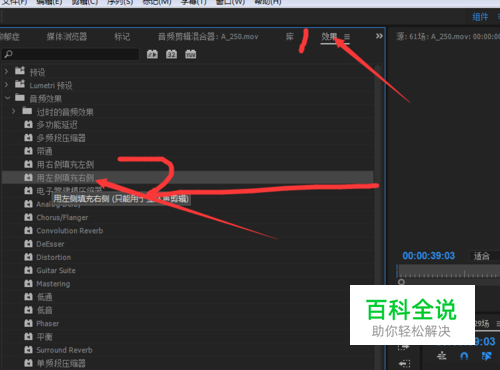Open the 音频剪辑混合器 A_250.mov tab
500x370 pixels.
click(x=208, y=37)
